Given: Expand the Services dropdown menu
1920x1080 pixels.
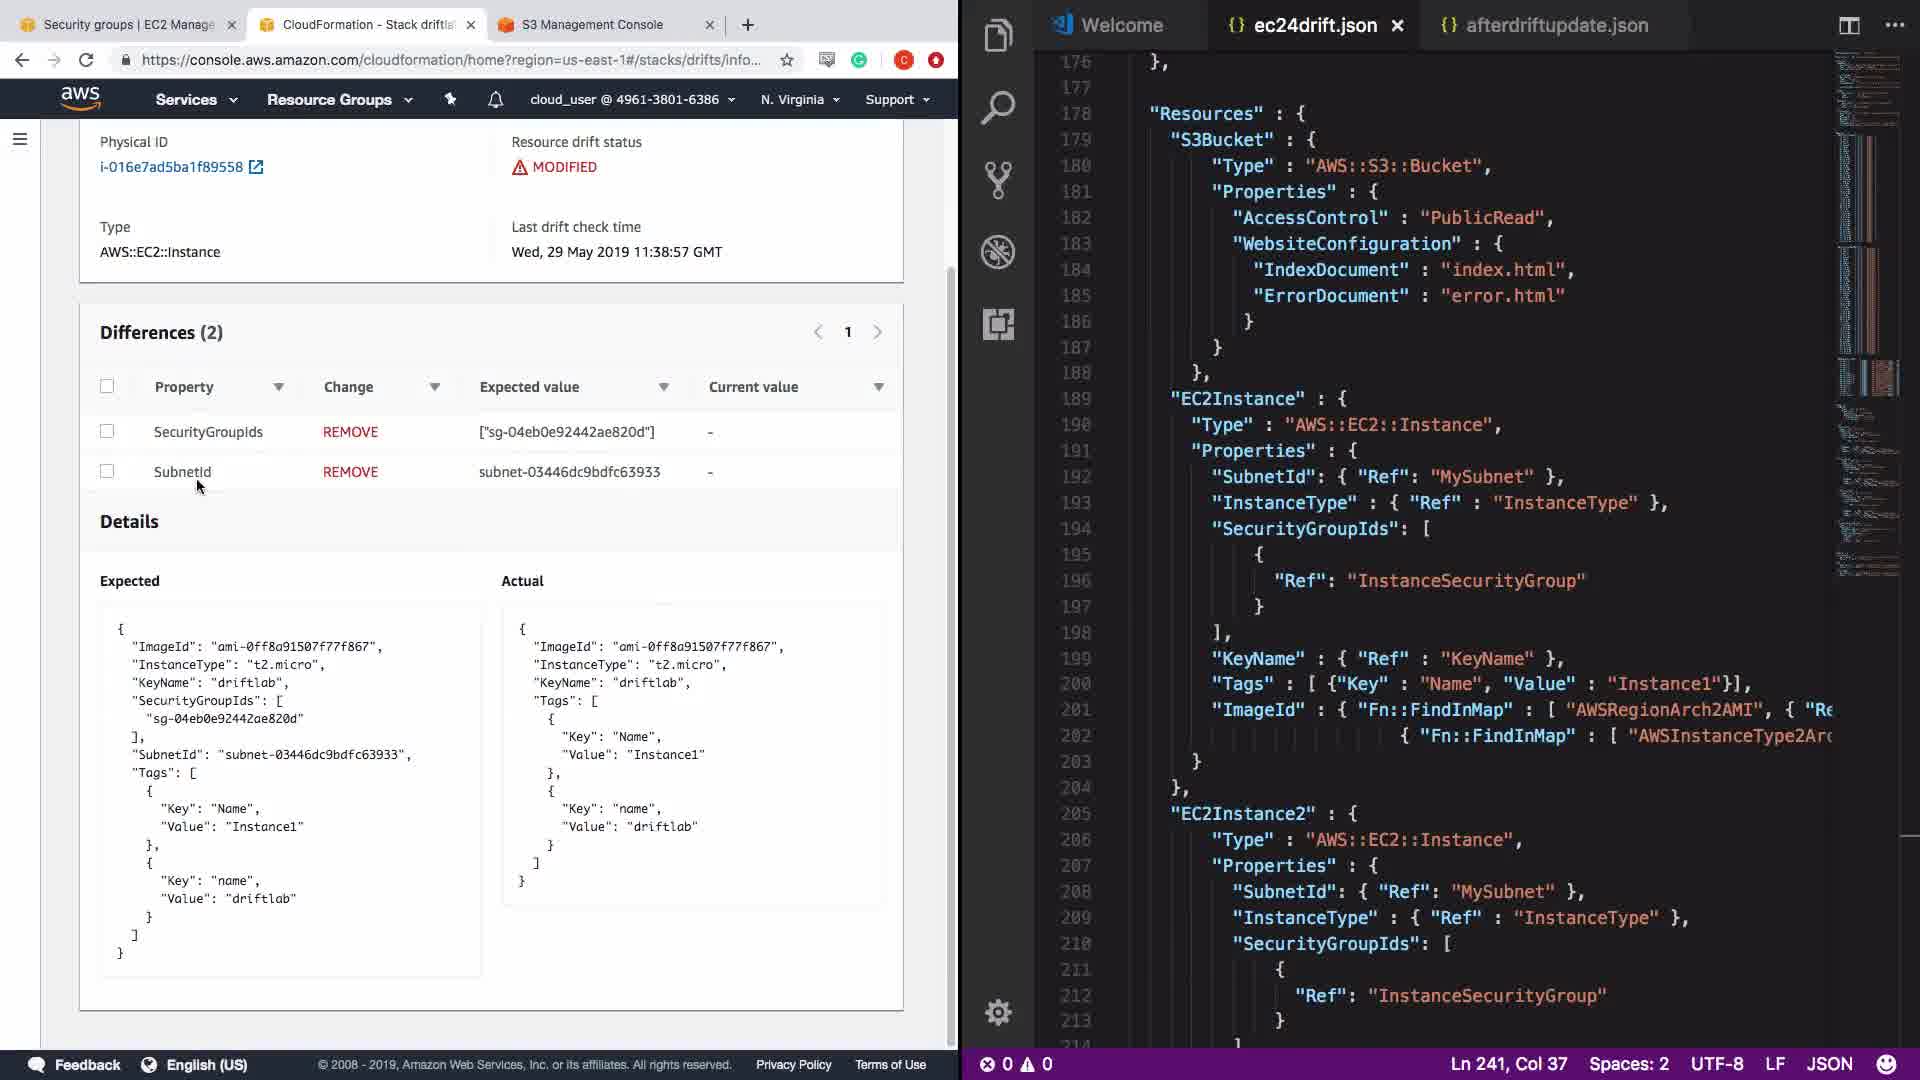Looking at the screenshot, I should click(196, 100).
